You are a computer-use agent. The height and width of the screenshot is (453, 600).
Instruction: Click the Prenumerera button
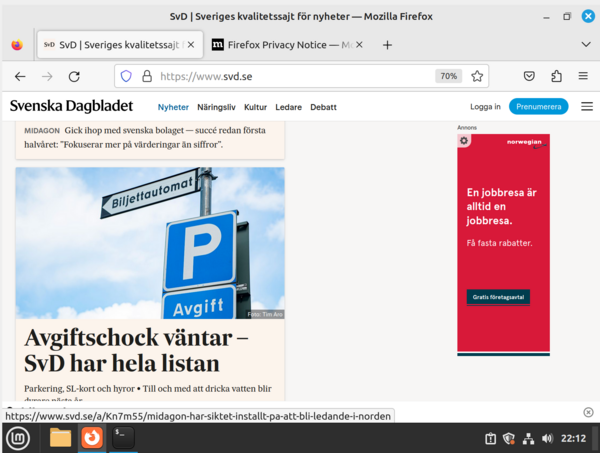538,106
